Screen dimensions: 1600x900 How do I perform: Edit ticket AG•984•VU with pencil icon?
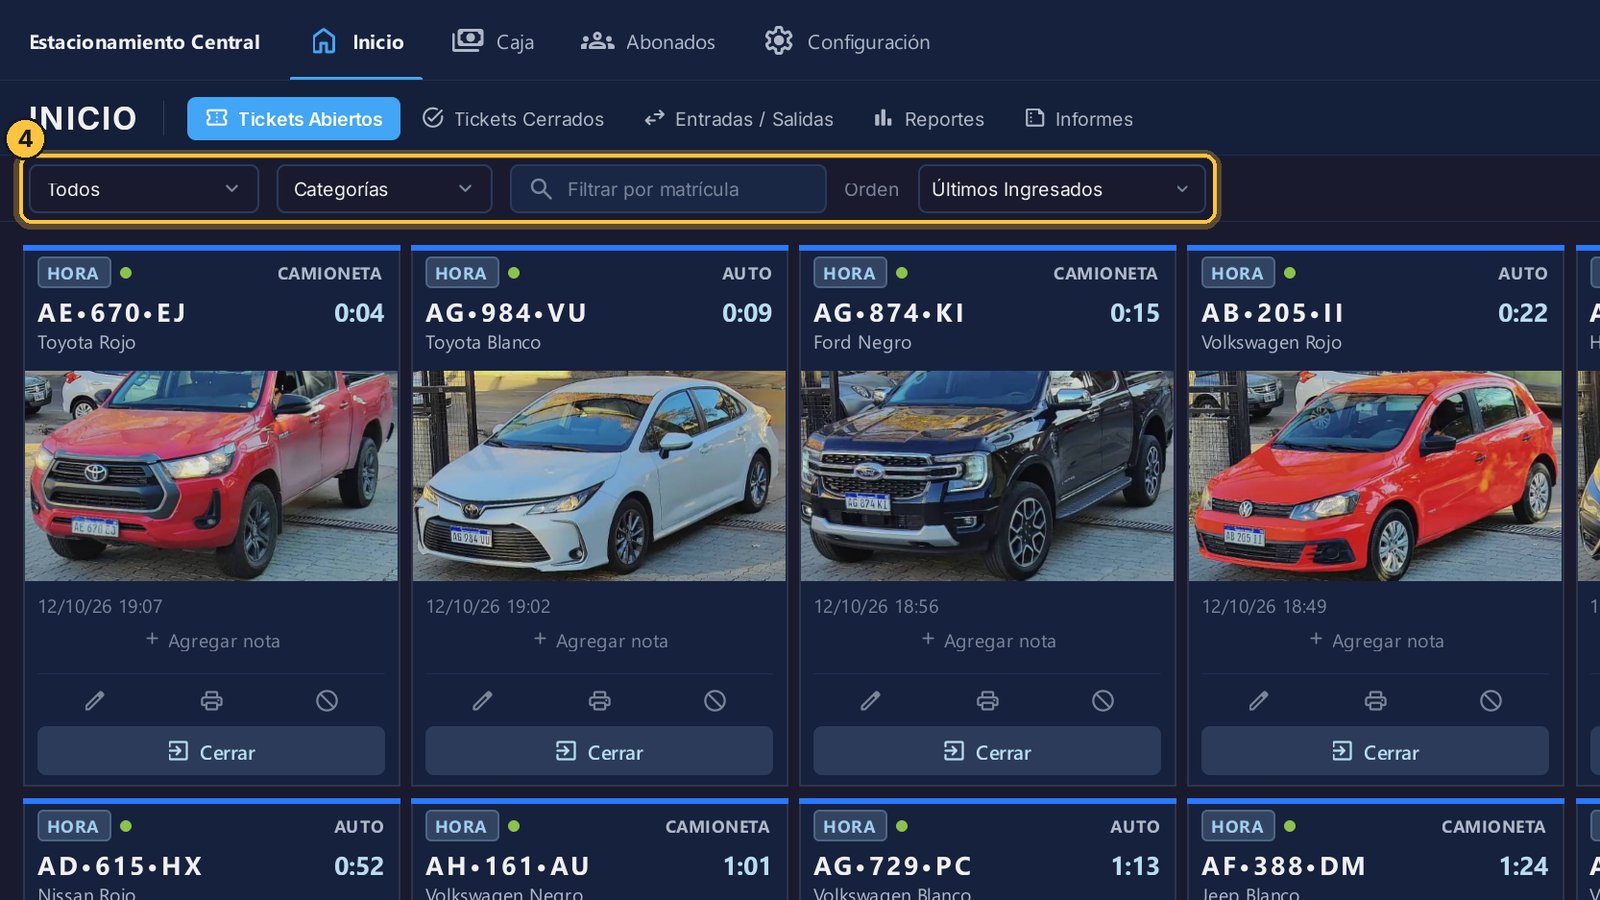click(483, 701)
